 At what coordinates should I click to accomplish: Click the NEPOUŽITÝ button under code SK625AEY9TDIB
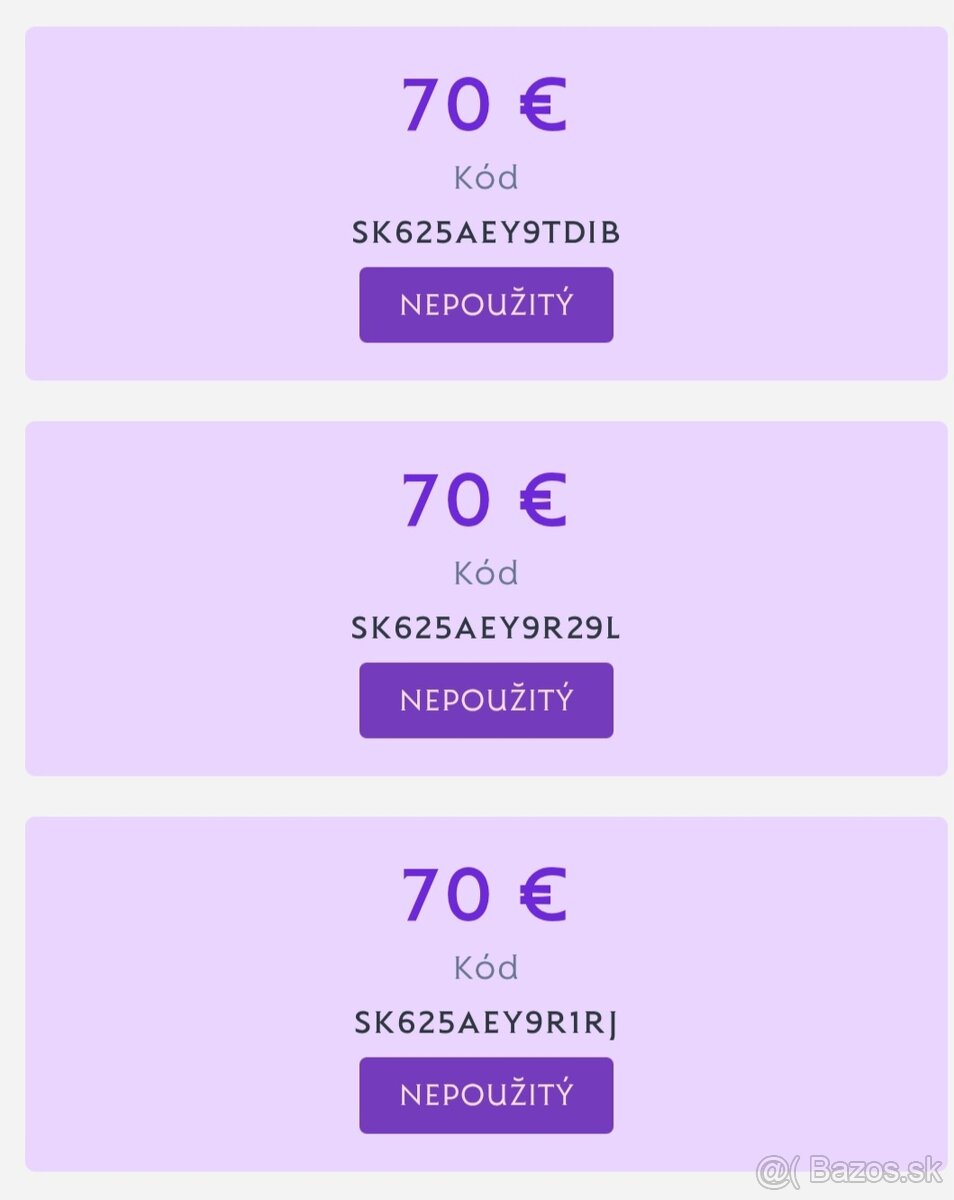(x=486, y=305)
